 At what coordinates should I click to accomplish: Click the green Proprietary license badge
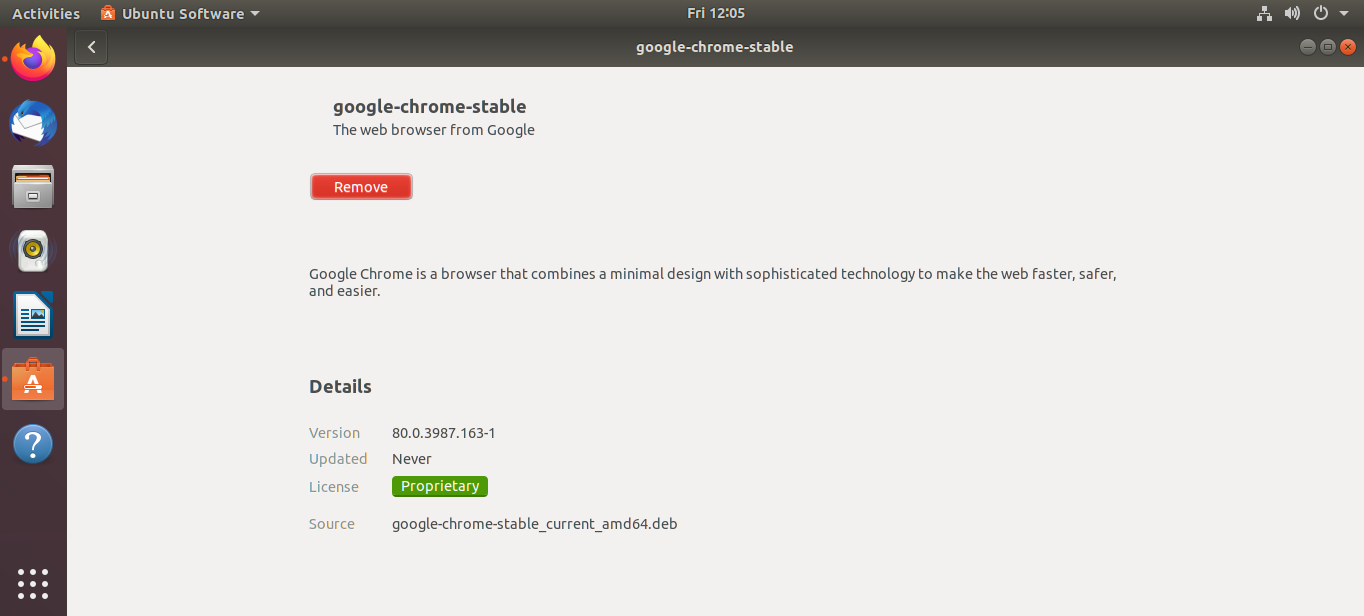440,487
